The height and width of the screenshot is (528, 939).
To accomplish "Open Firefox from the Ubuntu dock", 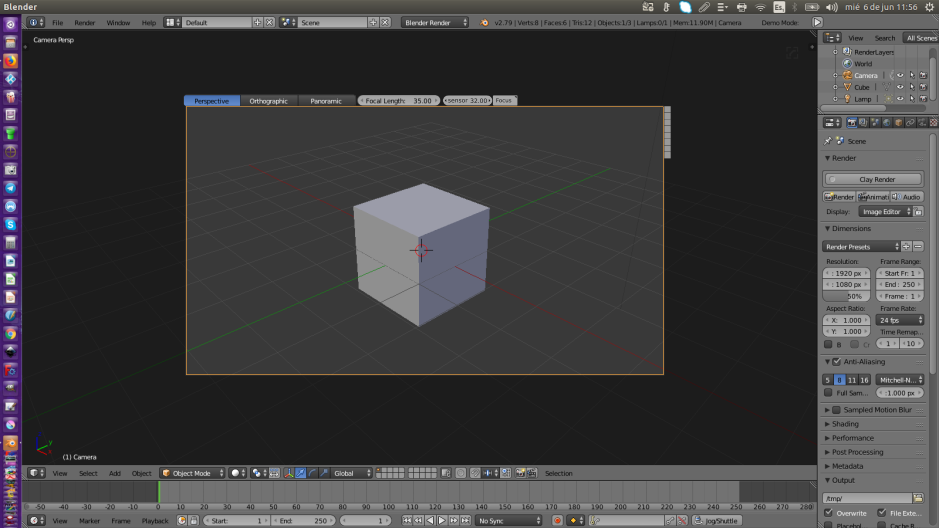I will (x=10, y=61).
